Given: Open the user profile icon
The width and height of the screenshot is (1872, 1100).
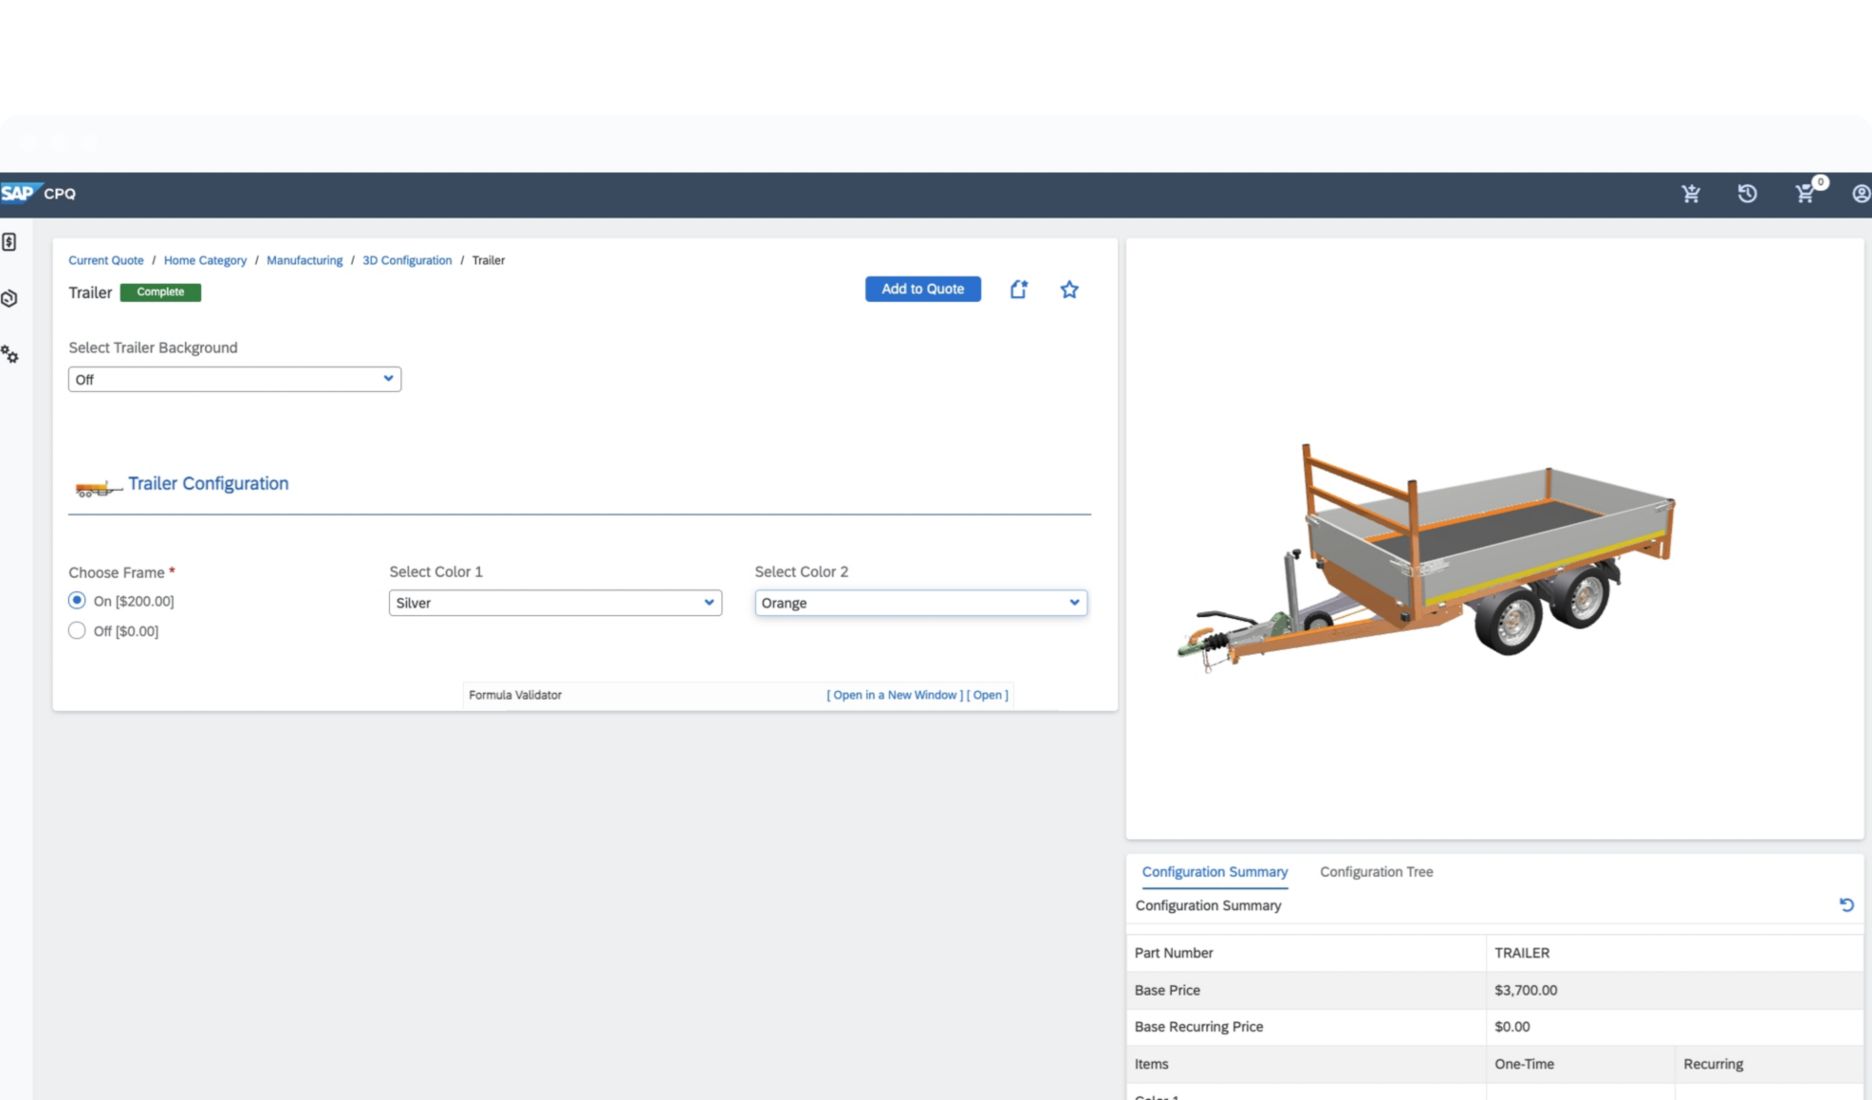Looking at the screenshot, I should 1860,194.
